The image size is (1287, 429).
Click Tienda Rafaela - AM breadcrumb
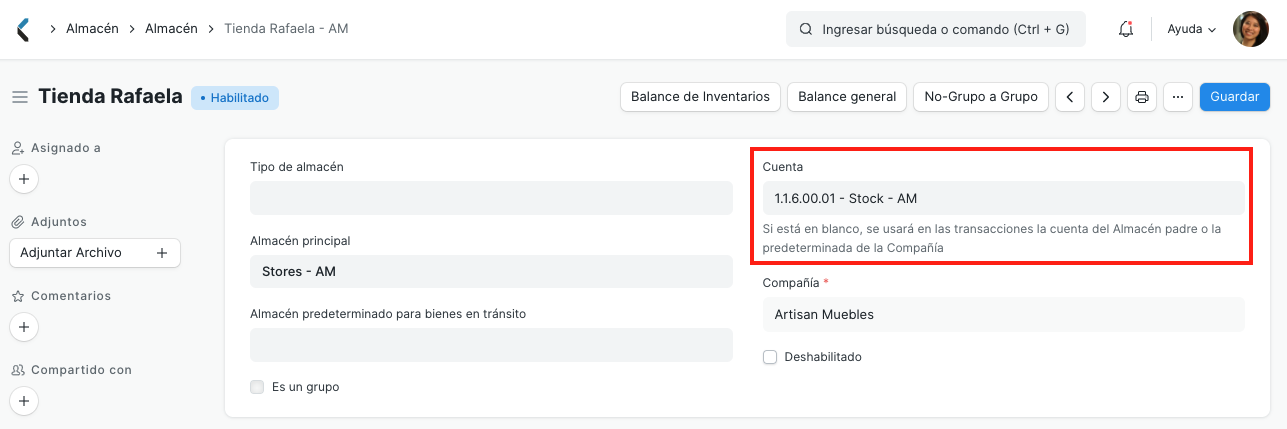coord(286,29)
